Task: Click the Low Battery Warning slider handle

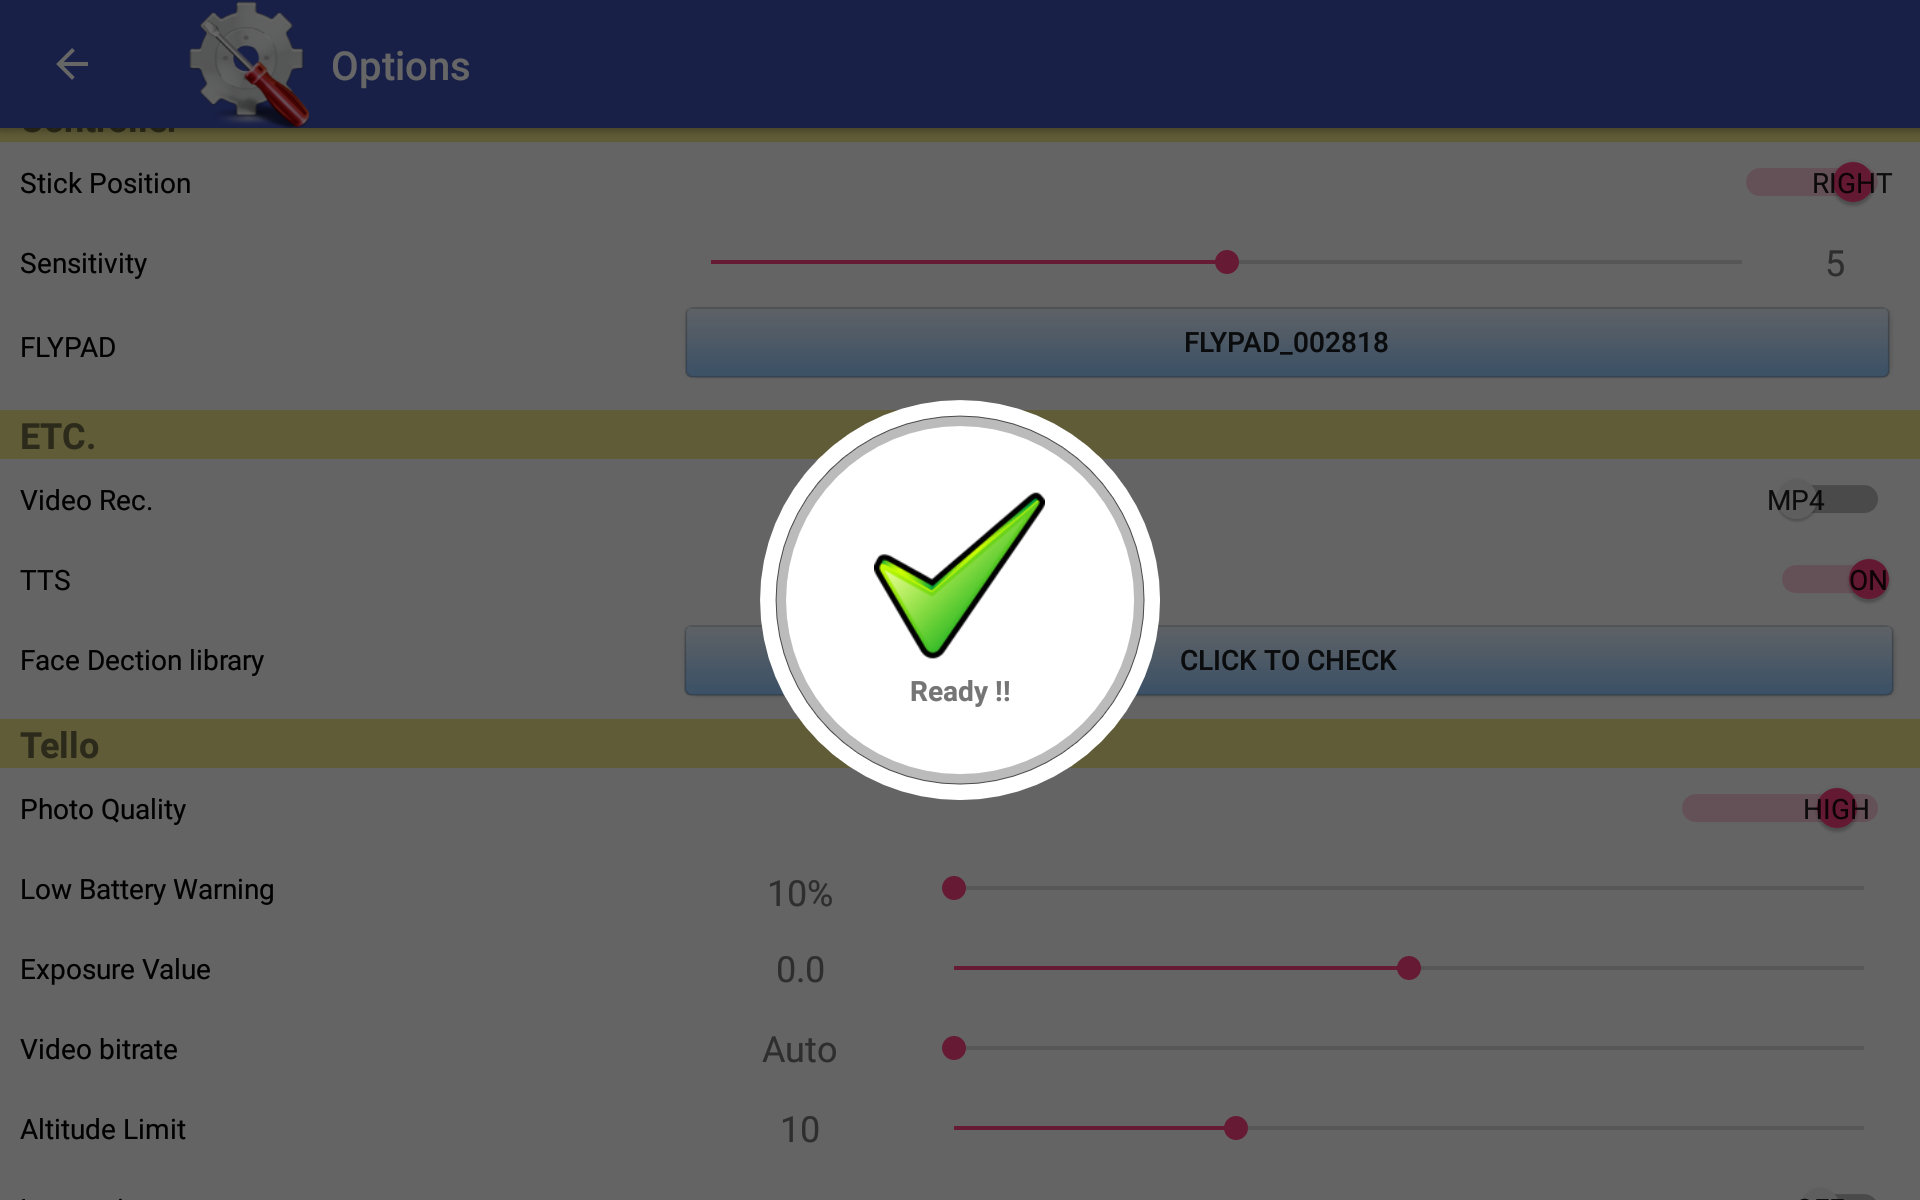Action: point(954,888)
